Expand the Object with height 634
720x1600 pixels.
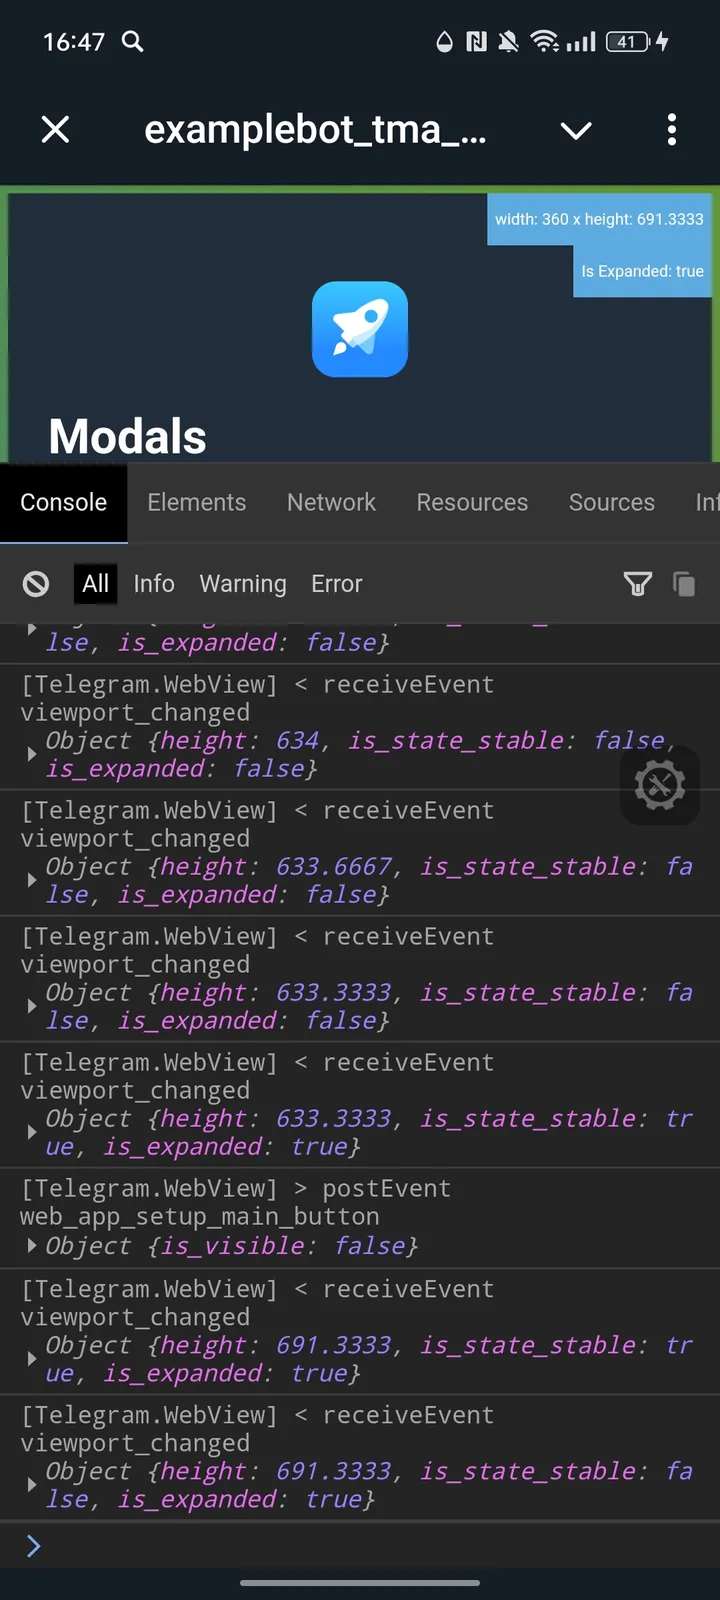tap(32, 754)
